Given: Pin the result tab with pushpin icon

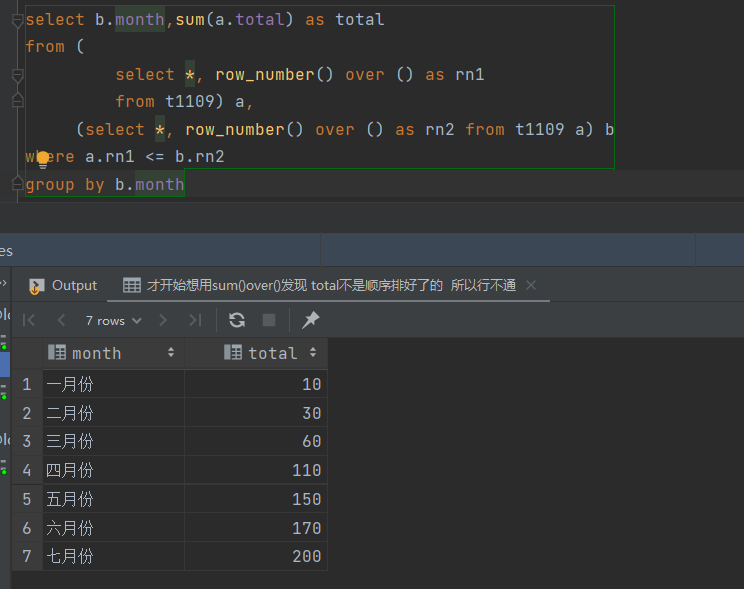Looking at the screenshot, I should click(311, 320).
